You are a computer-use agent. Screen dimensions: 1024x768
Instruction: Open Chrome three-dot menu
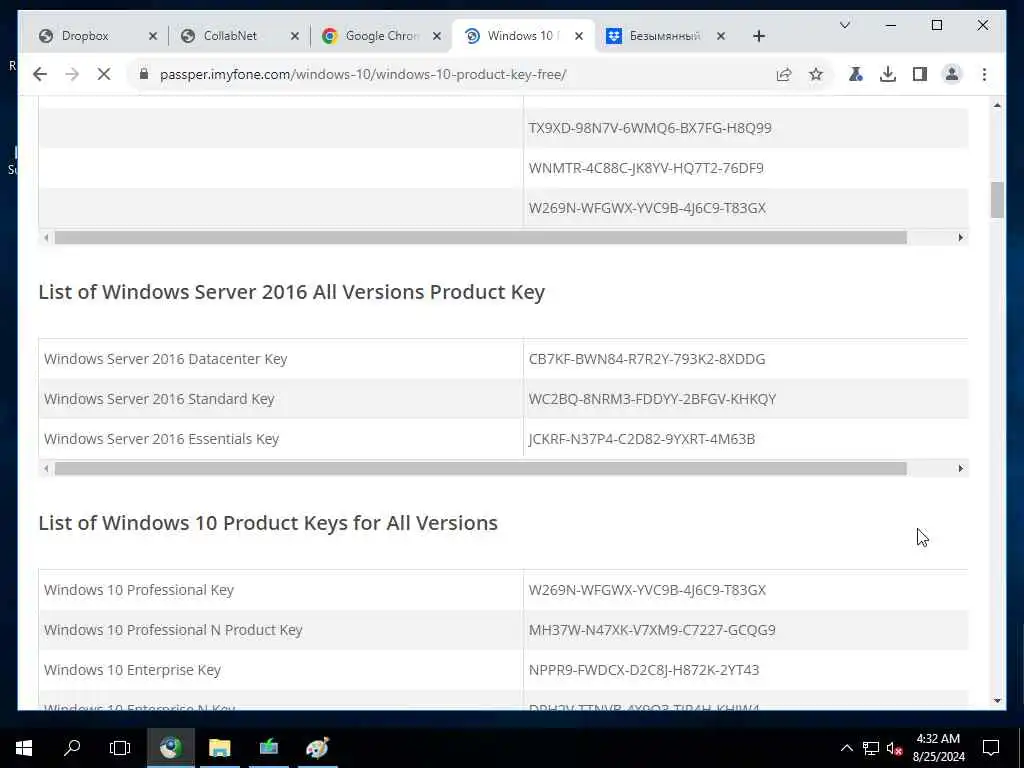pos(984,74)
